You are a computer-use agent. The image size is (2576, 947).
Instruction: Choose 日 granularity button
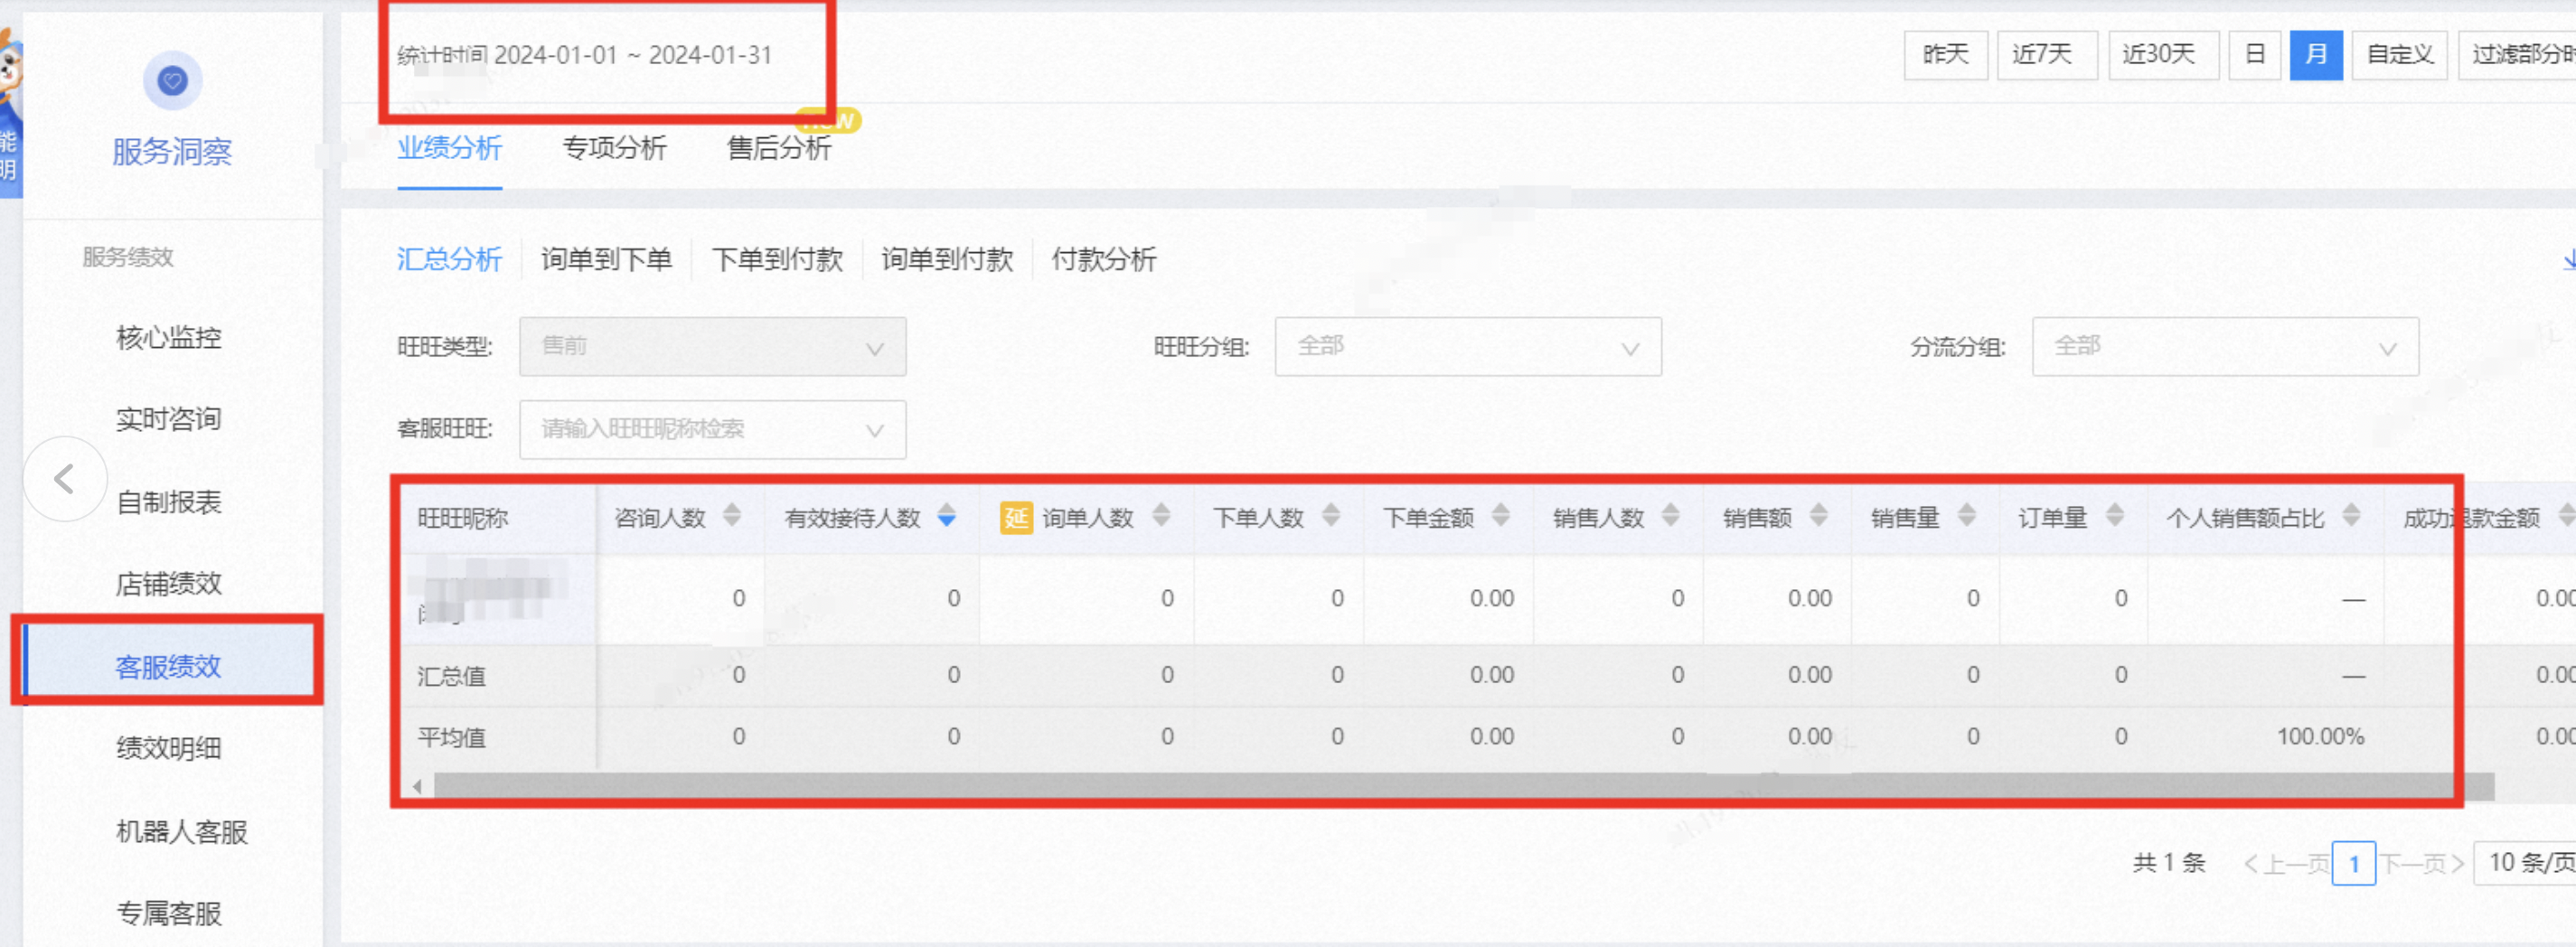click(2254, 55)
